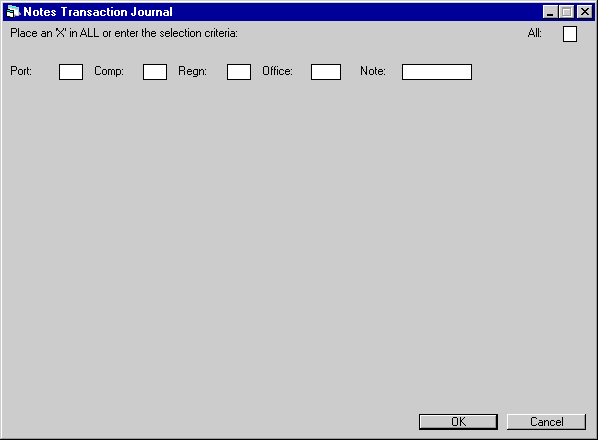Screen dimensions: 598x440
Task: Dismiss dialog using the Cancel button
Action: point(546,422)
